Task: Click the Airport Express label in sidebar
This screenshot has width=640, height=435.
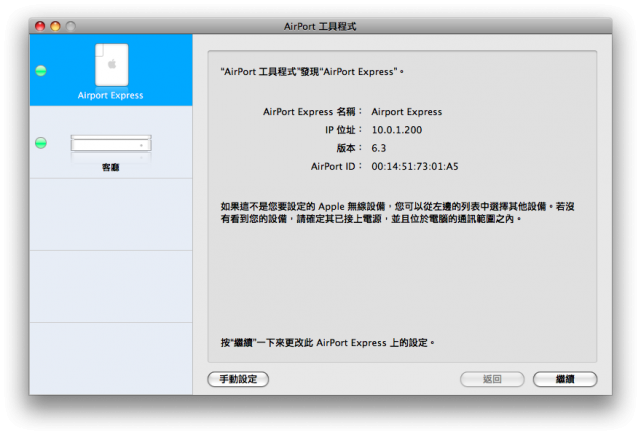Action: 111,95
